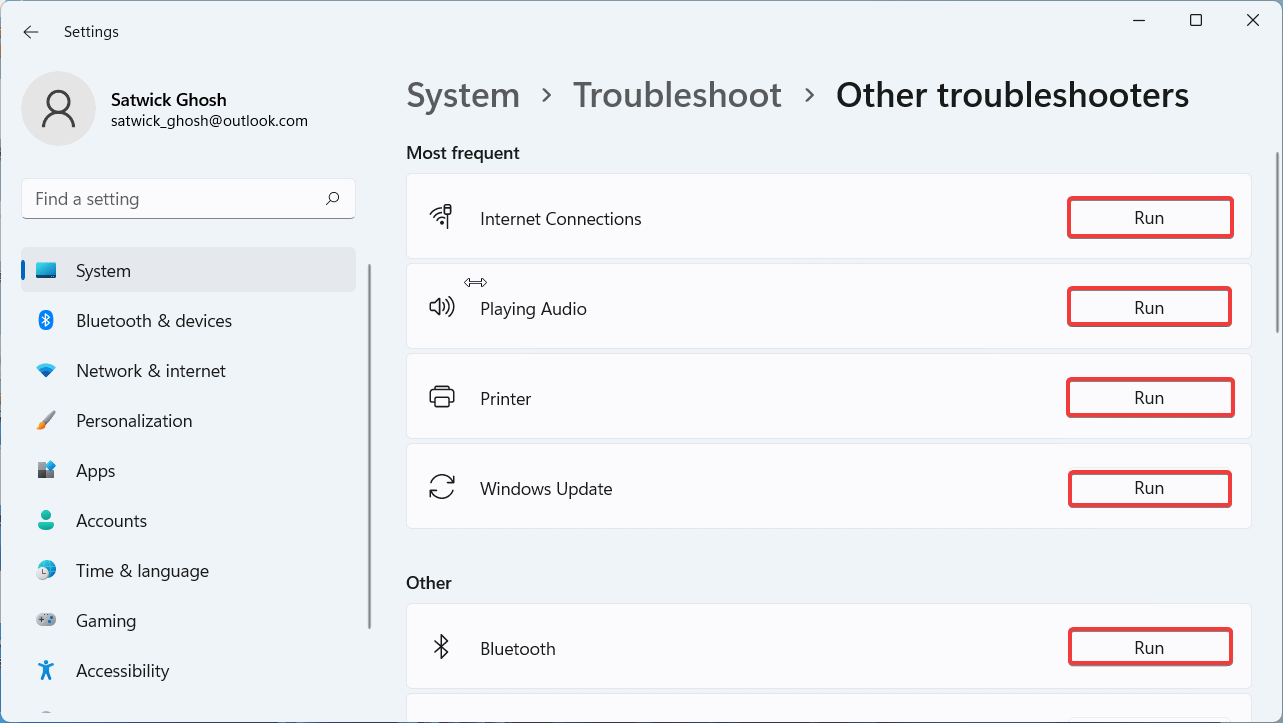Run the Internet Connections troubleshooter
The width and height of the screenshot is (1283, 723).
(x=1149, y=218)
